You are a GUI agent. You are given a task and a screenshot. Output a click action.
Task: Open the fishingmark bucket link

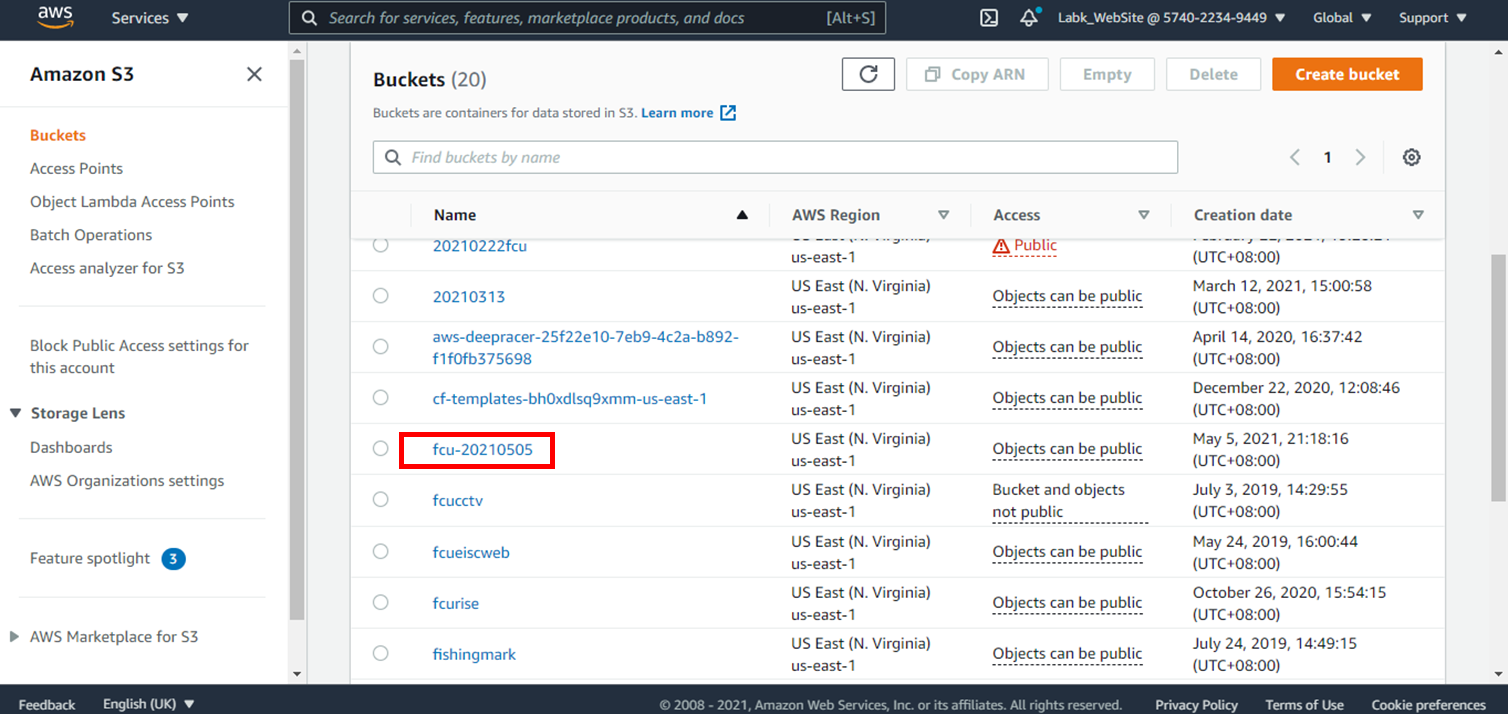474,655
